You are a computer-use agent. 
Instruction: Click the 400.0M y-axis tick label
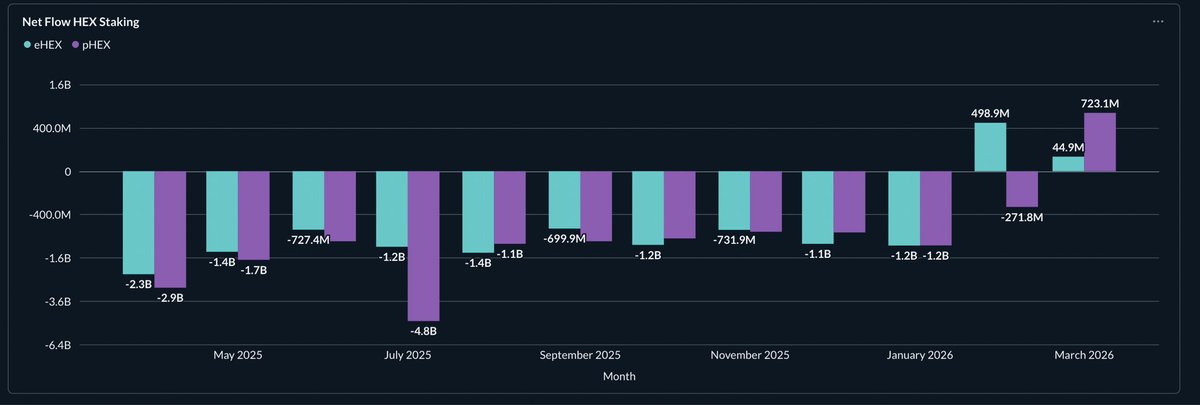tap(52, 129)
